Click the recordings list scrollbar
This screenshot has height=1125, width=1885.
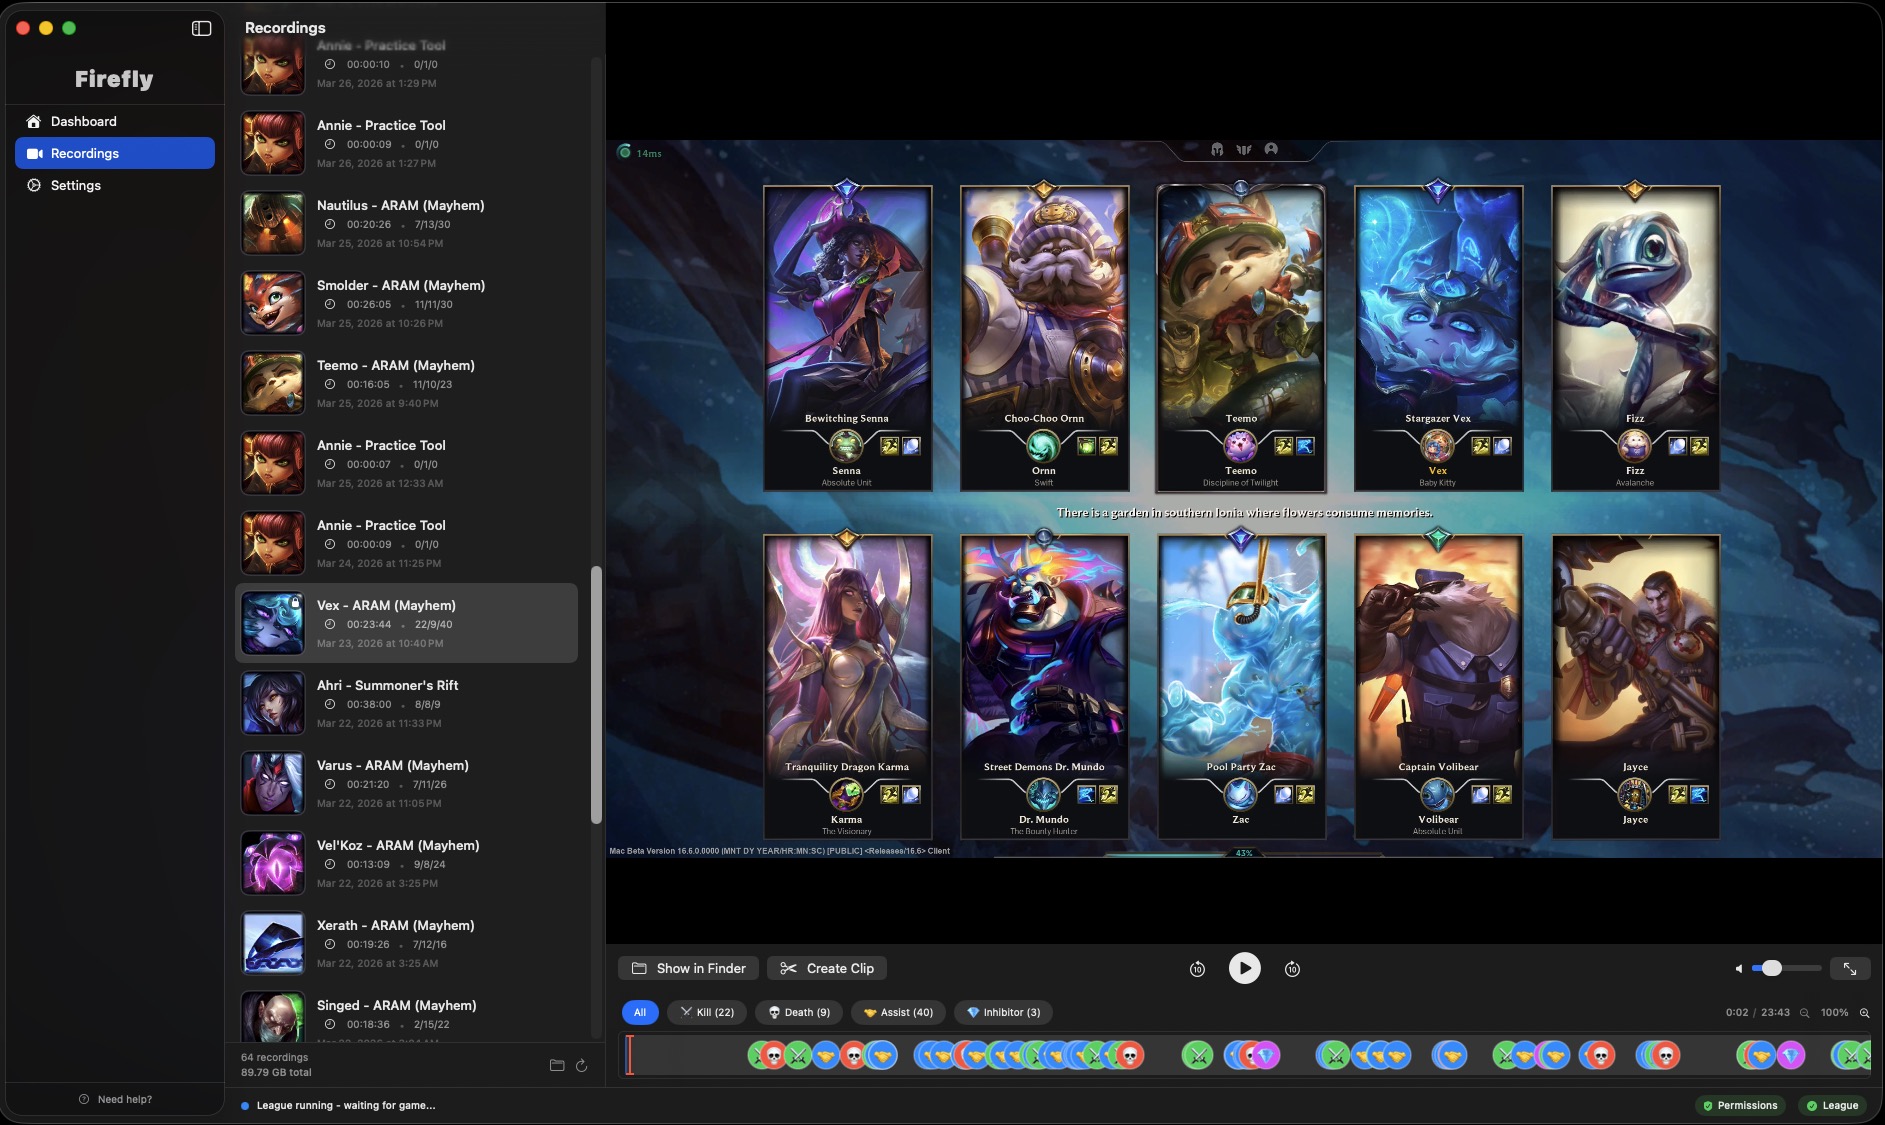(596, 695)
